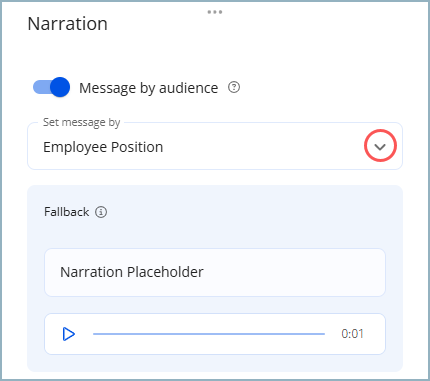Image resolution: width=430 pixels, height=381 pixels.
Task: Disable the Message by audience switch
Action: pyautogui.click(x=51, y=87)
